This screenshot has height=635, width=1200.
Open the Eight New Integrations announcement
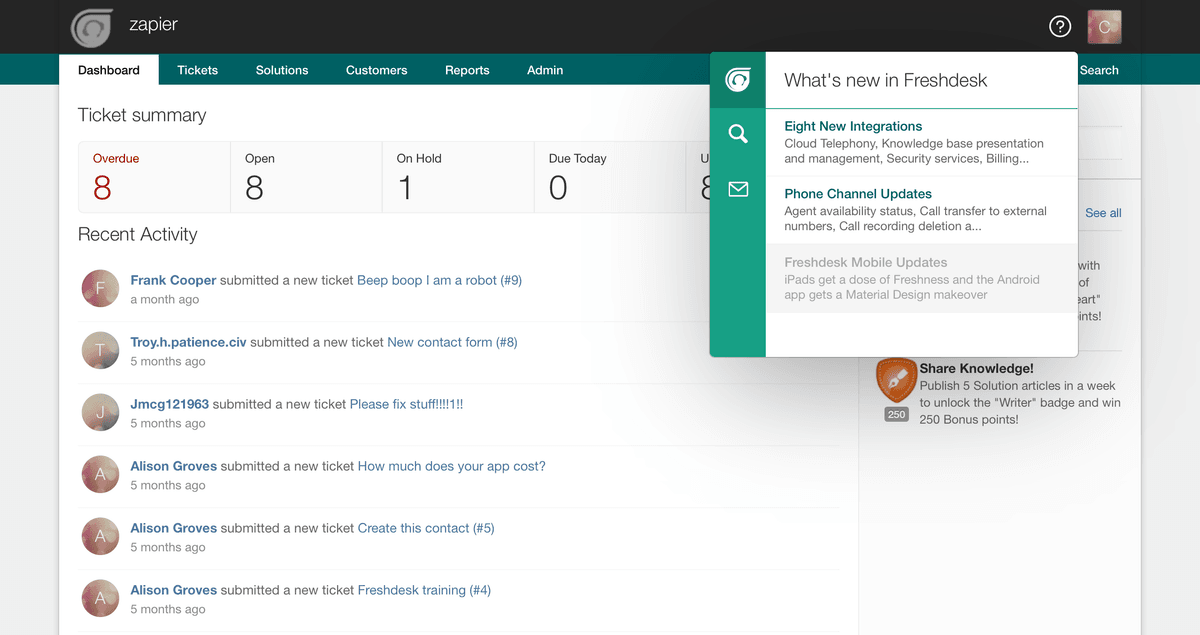click(921, 142)
